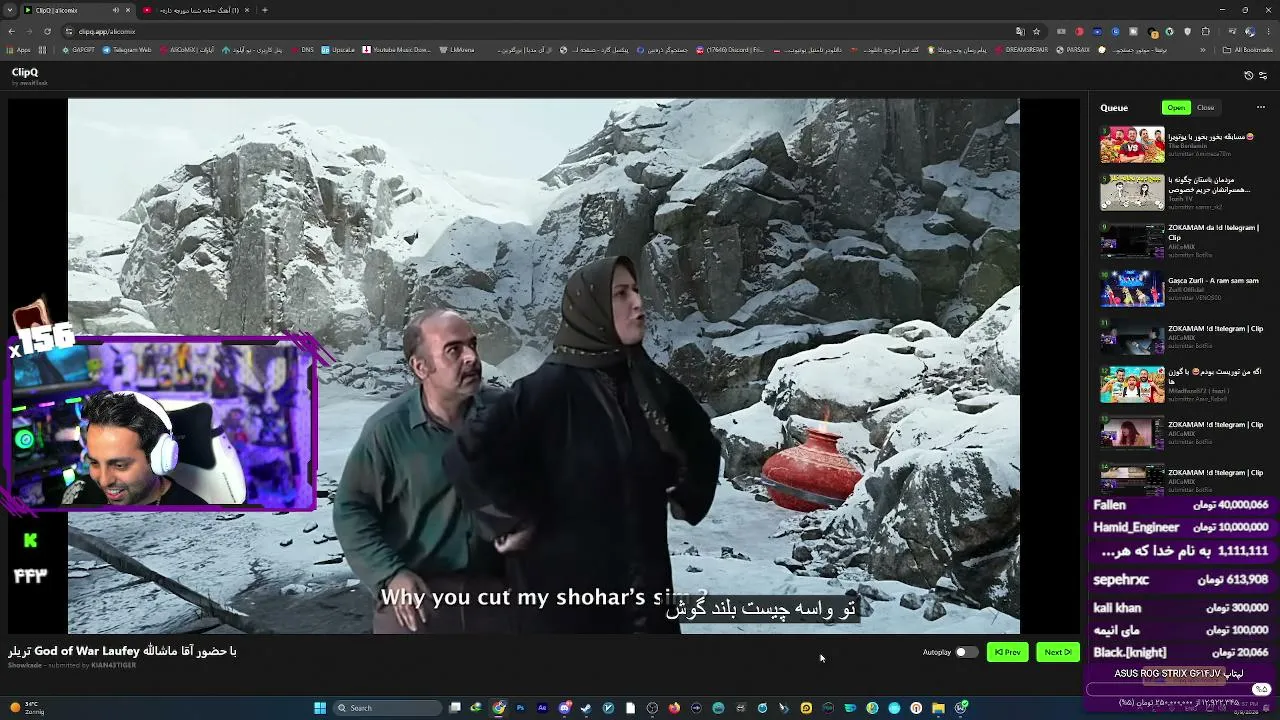Image resolution: width=1280 pixels, height=720 pixels.
Task: Open Discord from the taskbar
Action: [564, 708]
